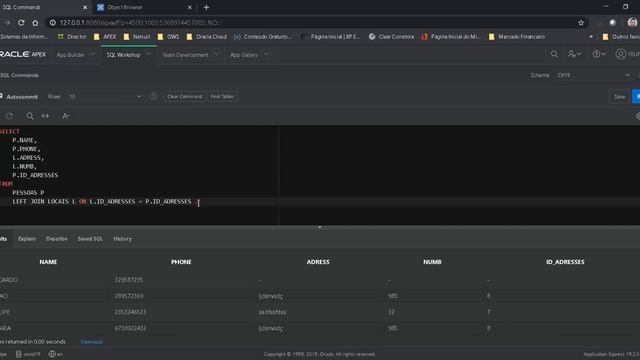640x360 pixels.
Task: Click into the SQL editor LEFT JOIN line
Action: tap(102, 202)
